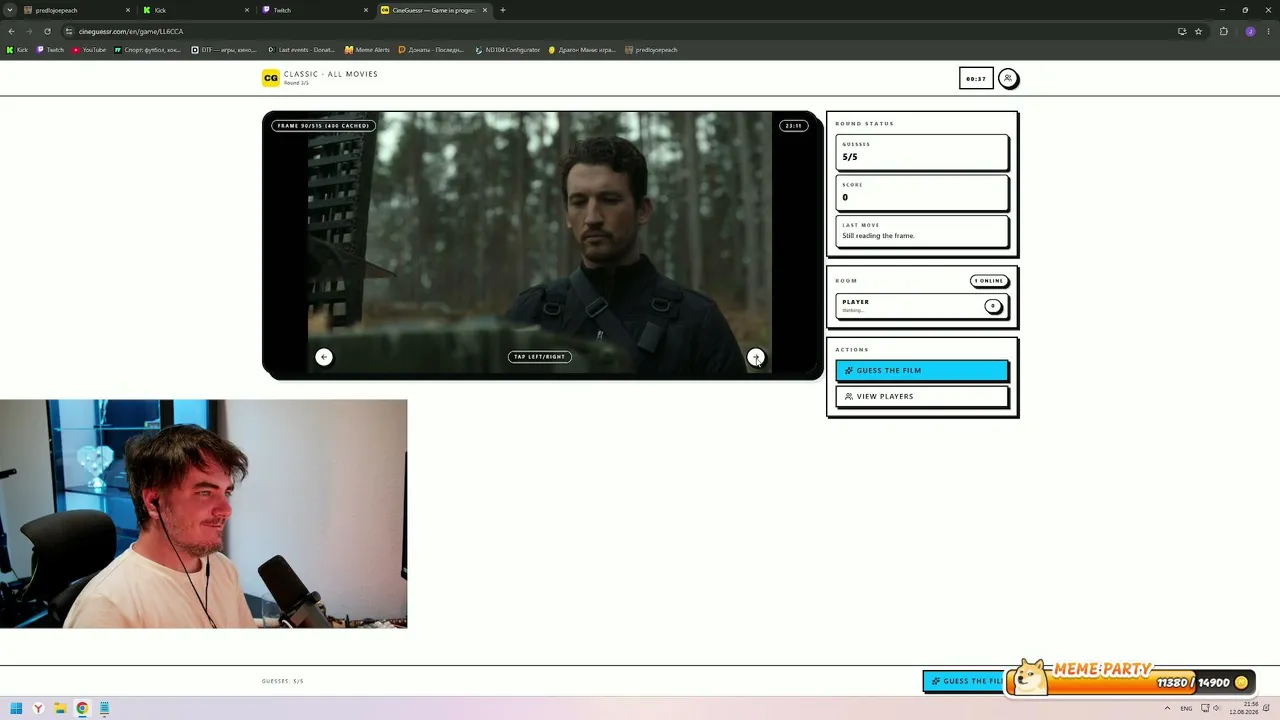Open the Last events - Donat... bookmark
Screen dimensions: 1280x720
(301, 50)
